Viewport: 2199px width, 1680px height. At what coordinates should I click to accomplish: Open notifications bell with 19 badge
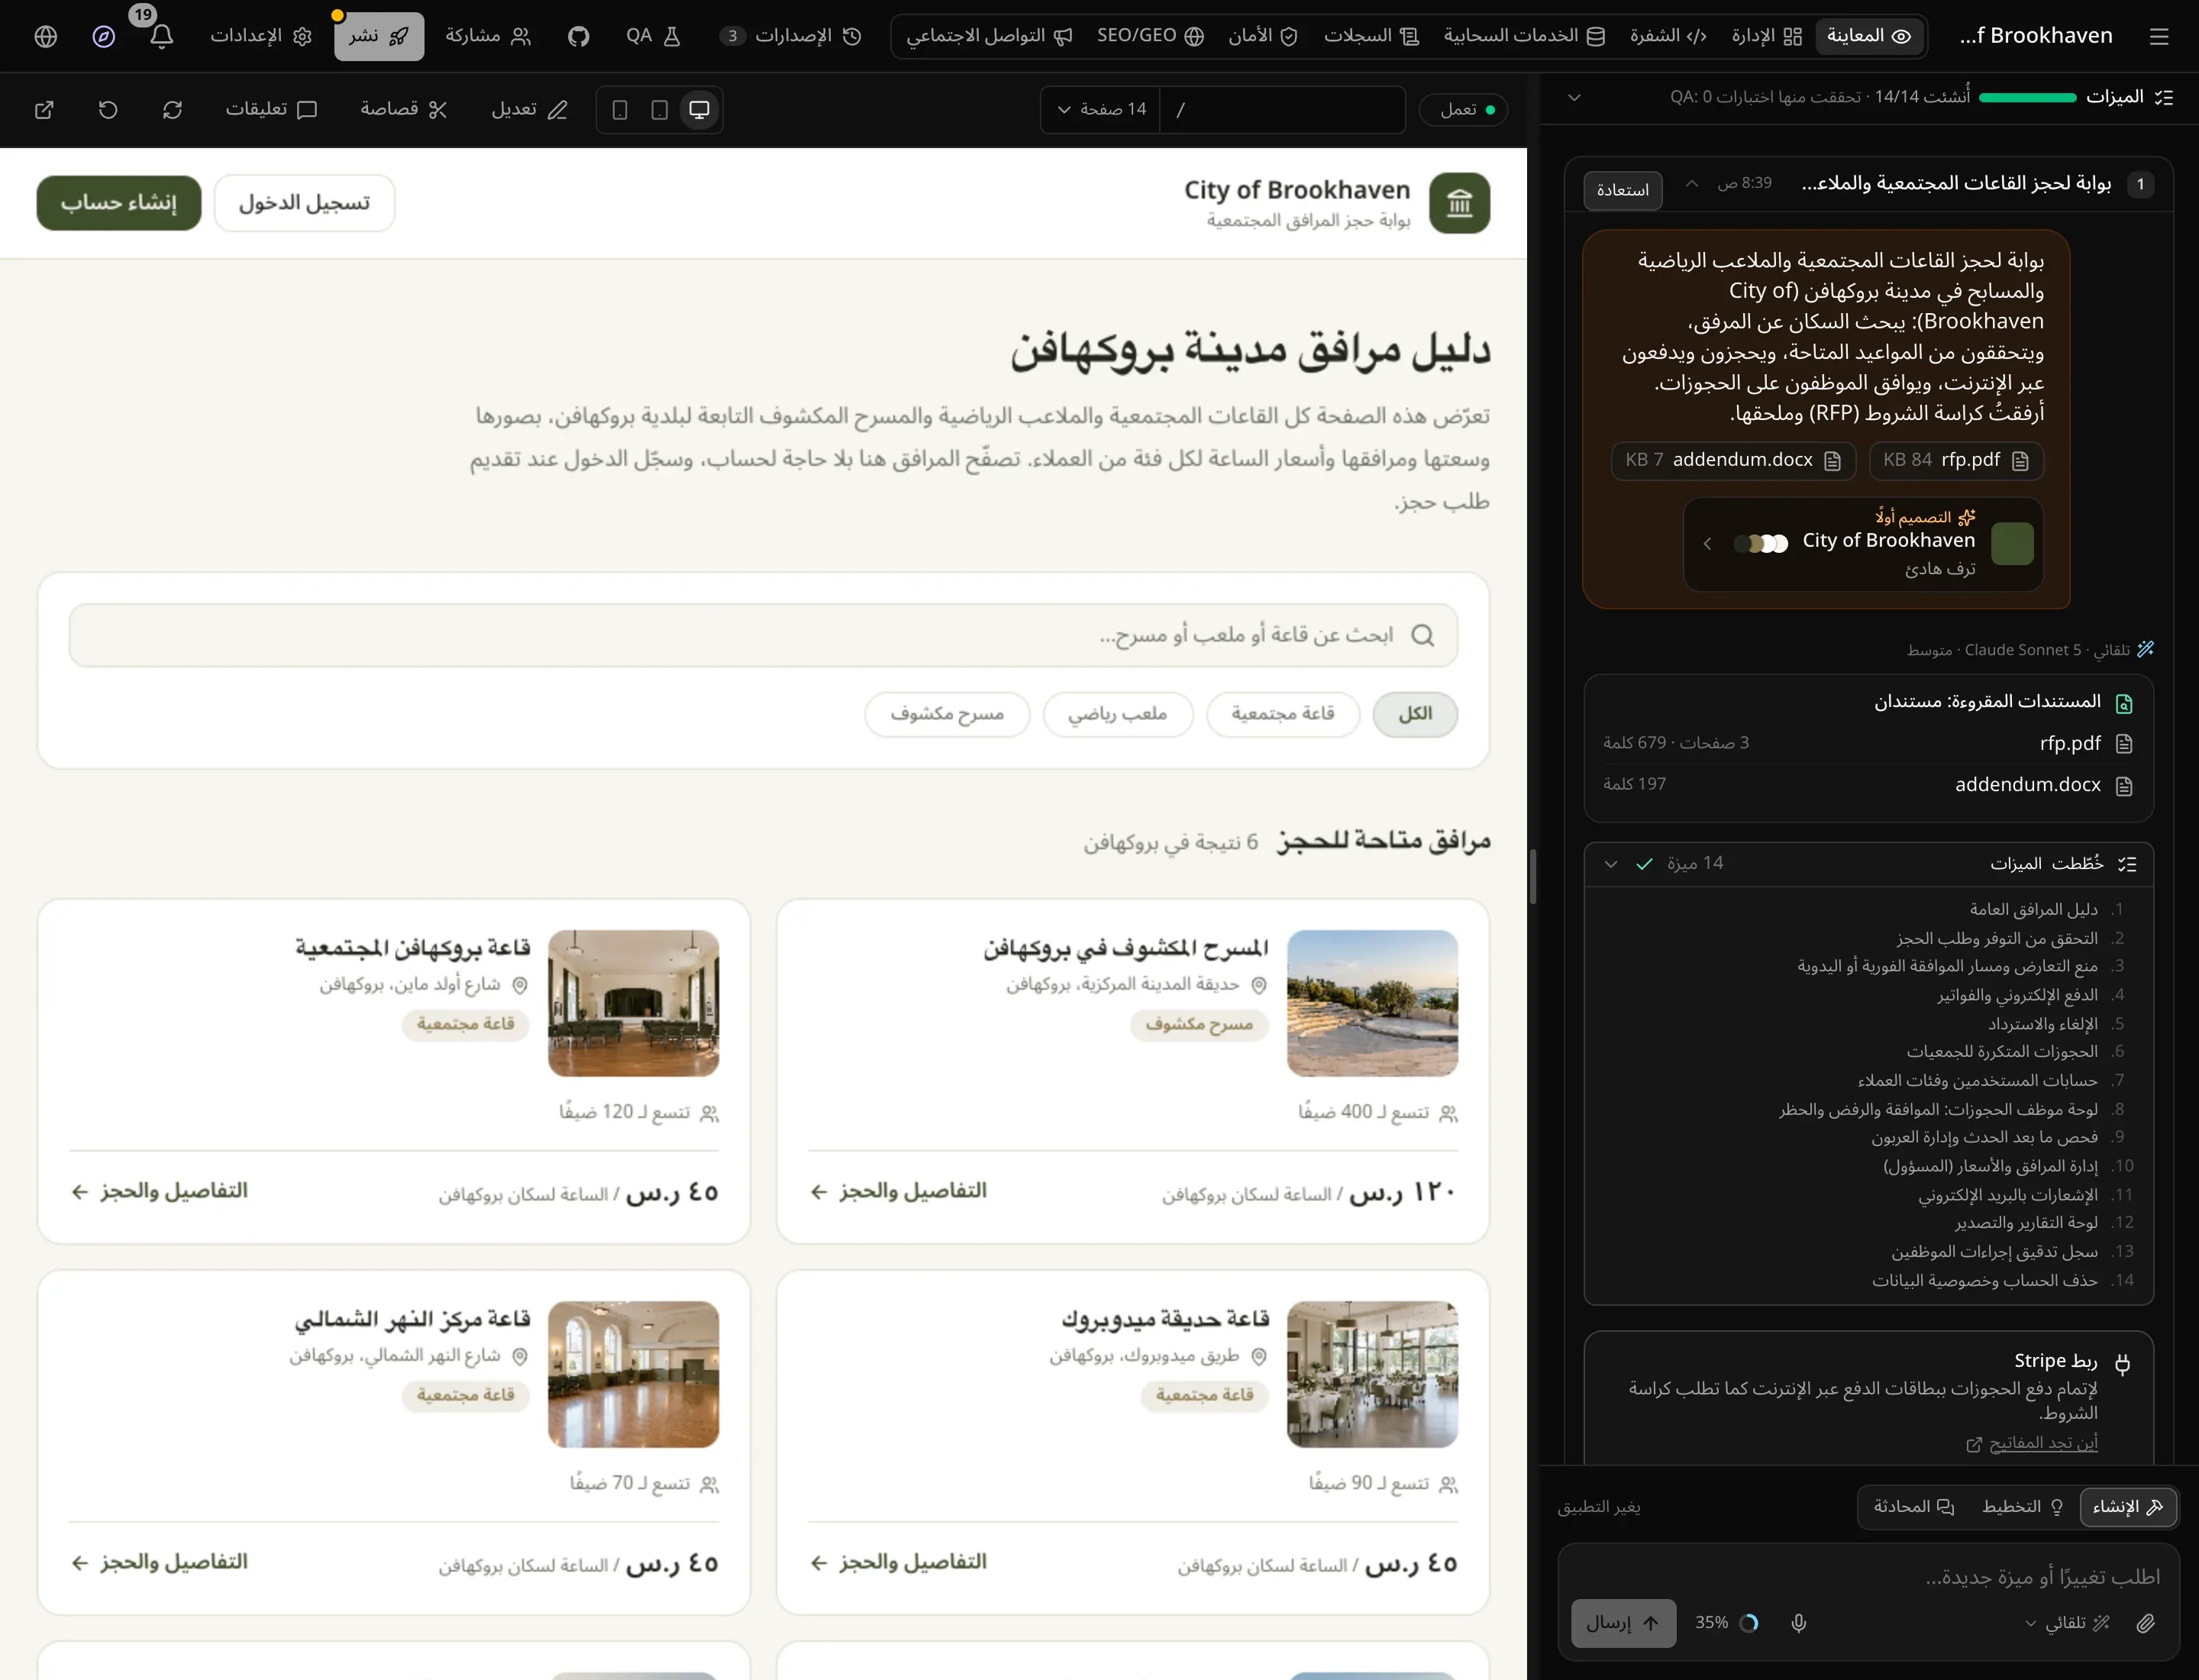point(161,36)
